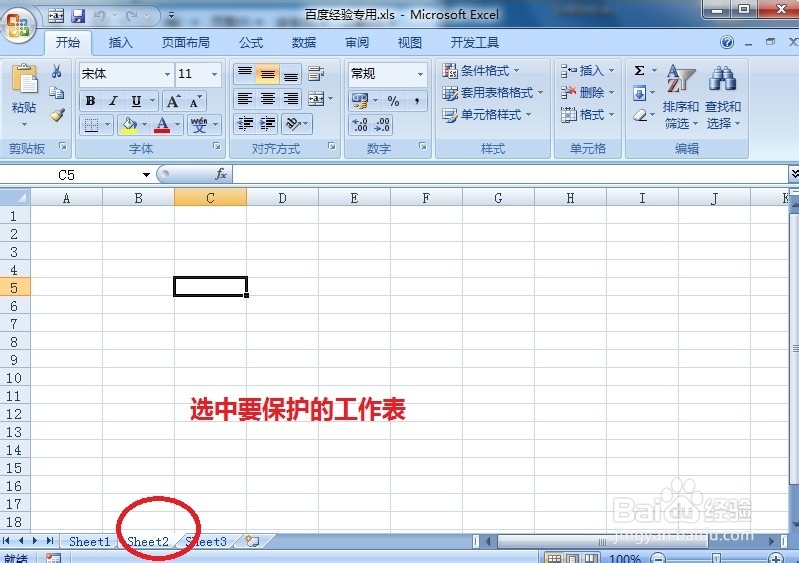
Task: Click merge and center icon
Action: point(316,99)
